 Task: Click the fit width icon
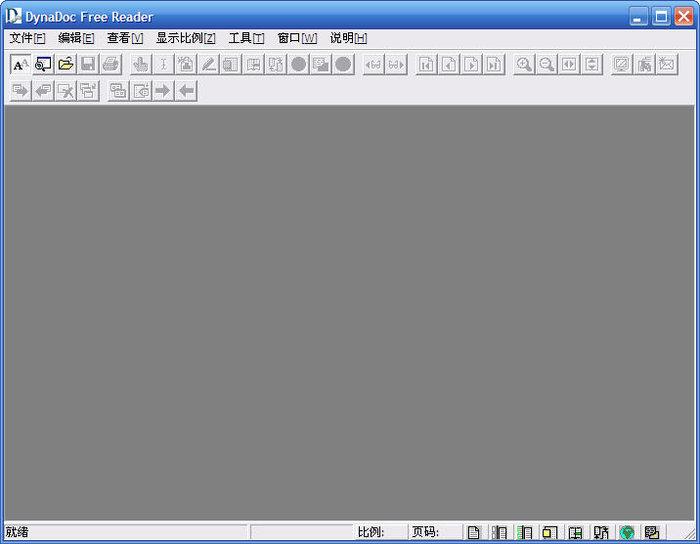coord(569,65)
